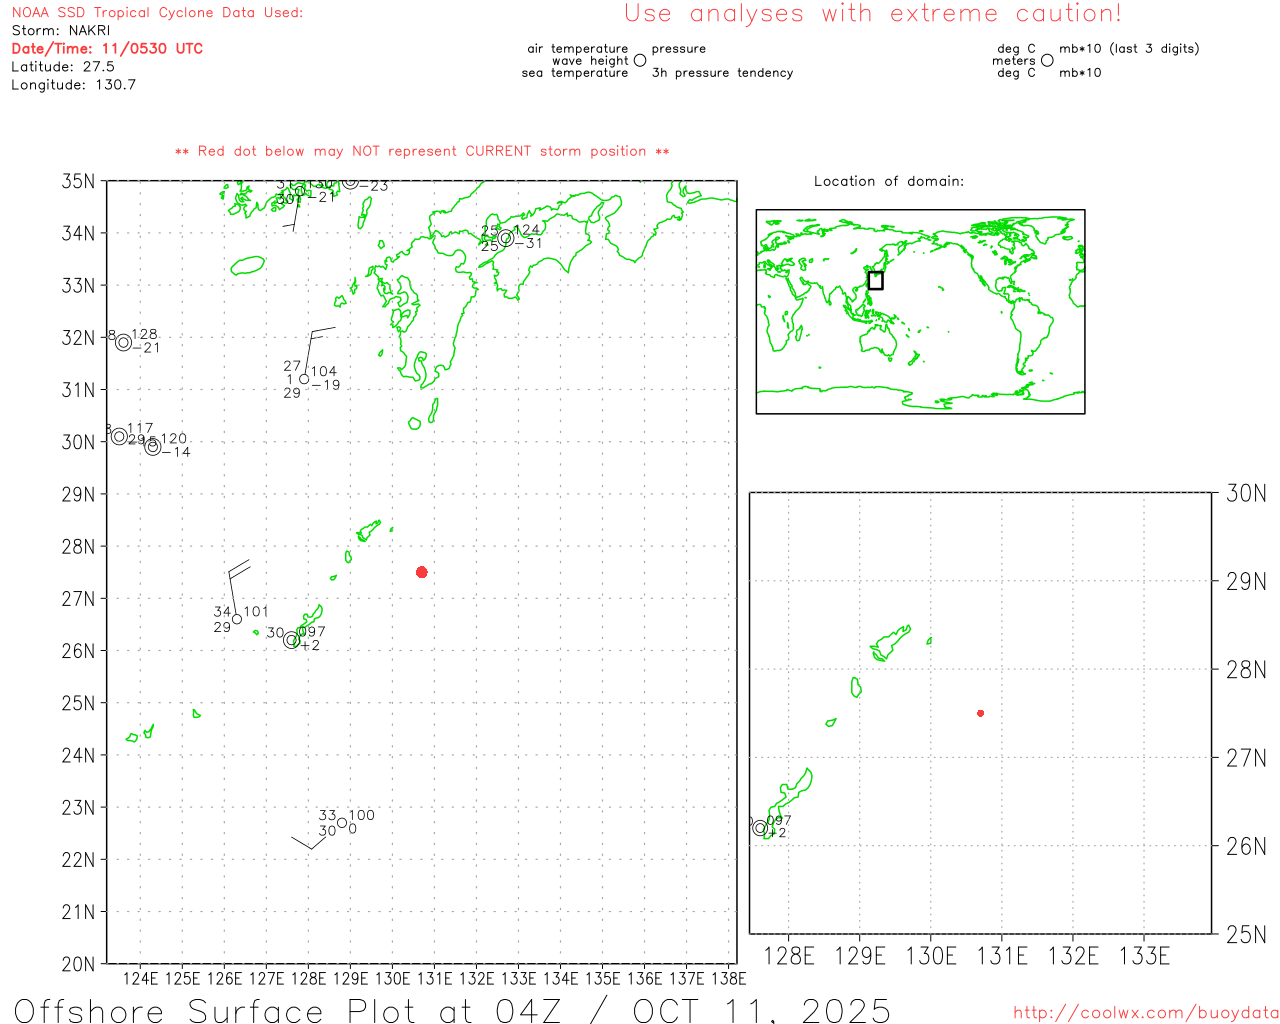Click the Okinawa station 097 on main map
The height and width of the screenshot is (1024, 1280).
click(x=291, y=640)
